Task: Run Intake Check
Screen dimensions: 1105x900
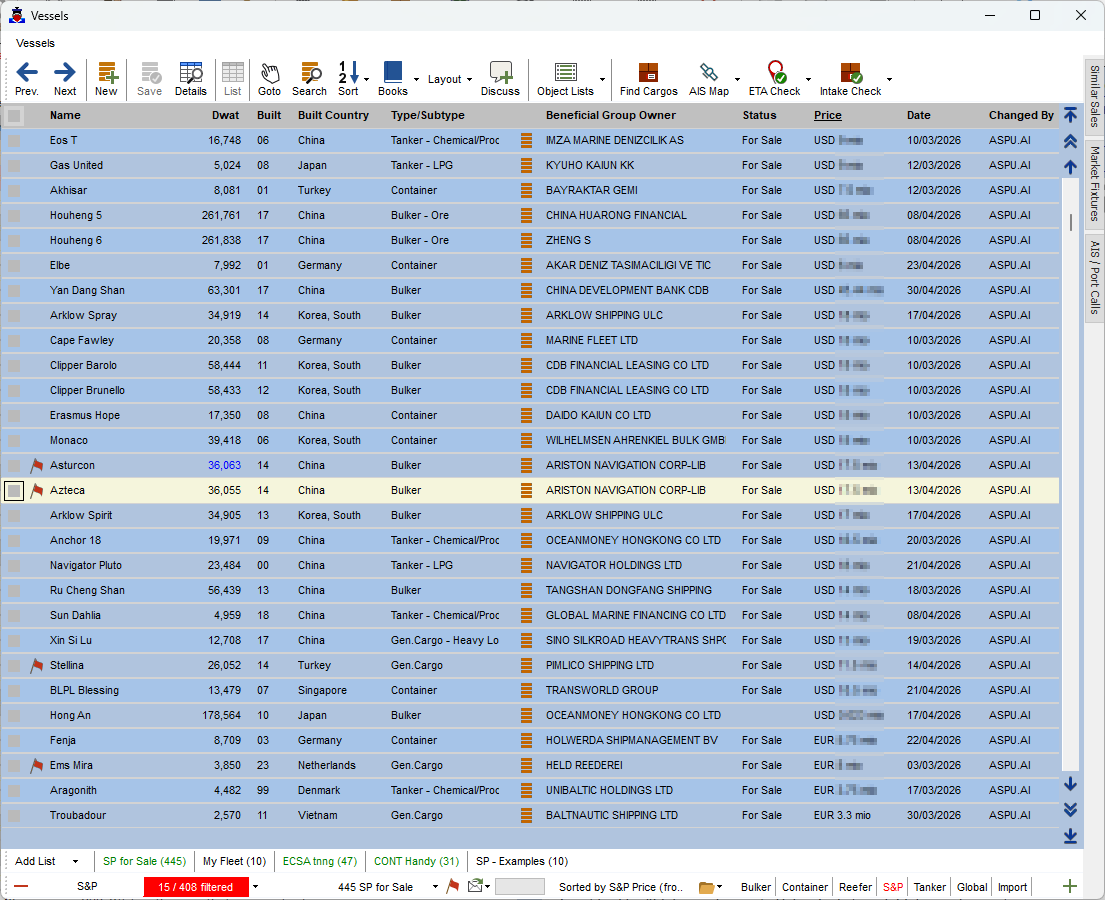Action: (x=851, y=78)
